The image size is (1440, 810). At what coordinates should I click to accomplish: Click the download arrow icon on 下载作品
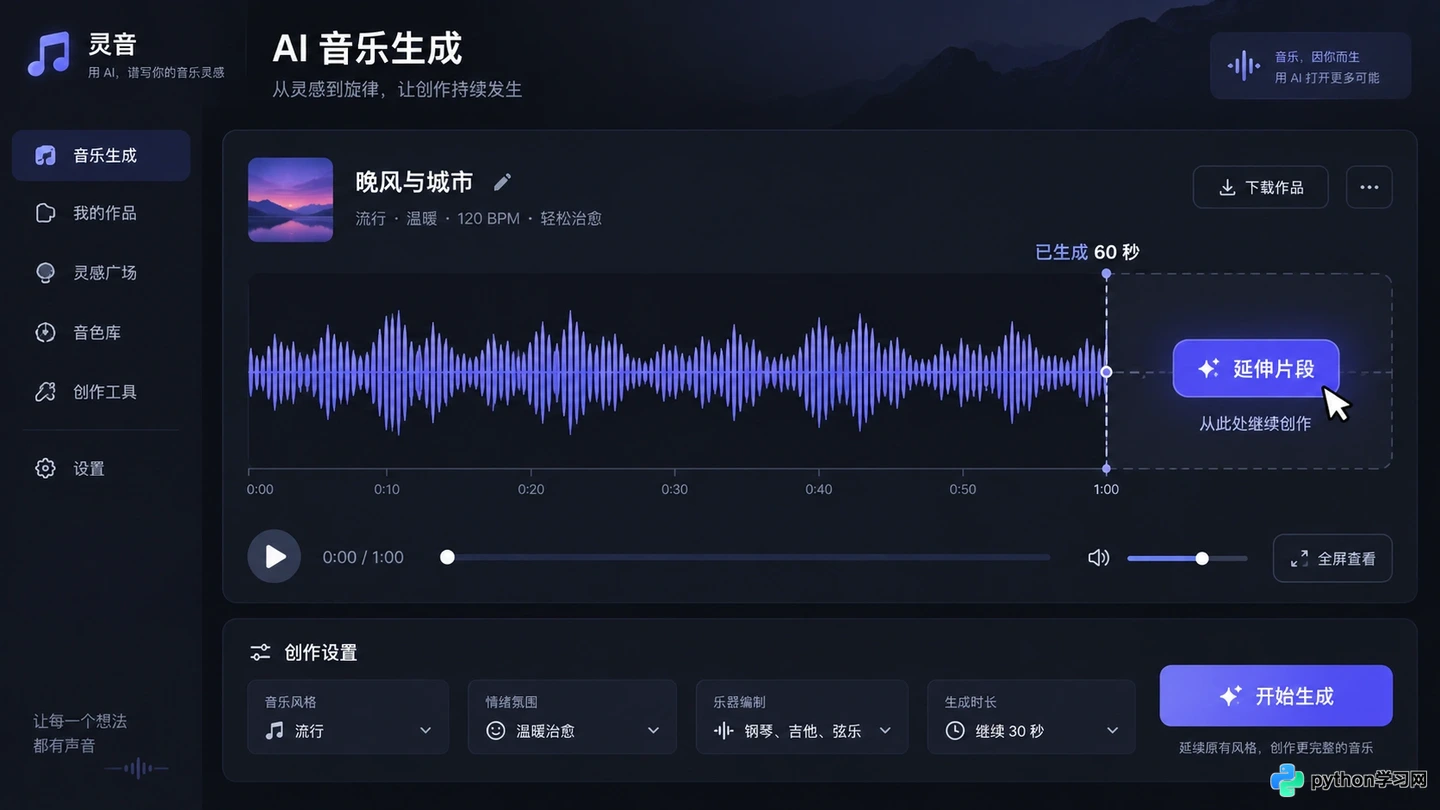pyautogui.click(x=1227, y=187)
